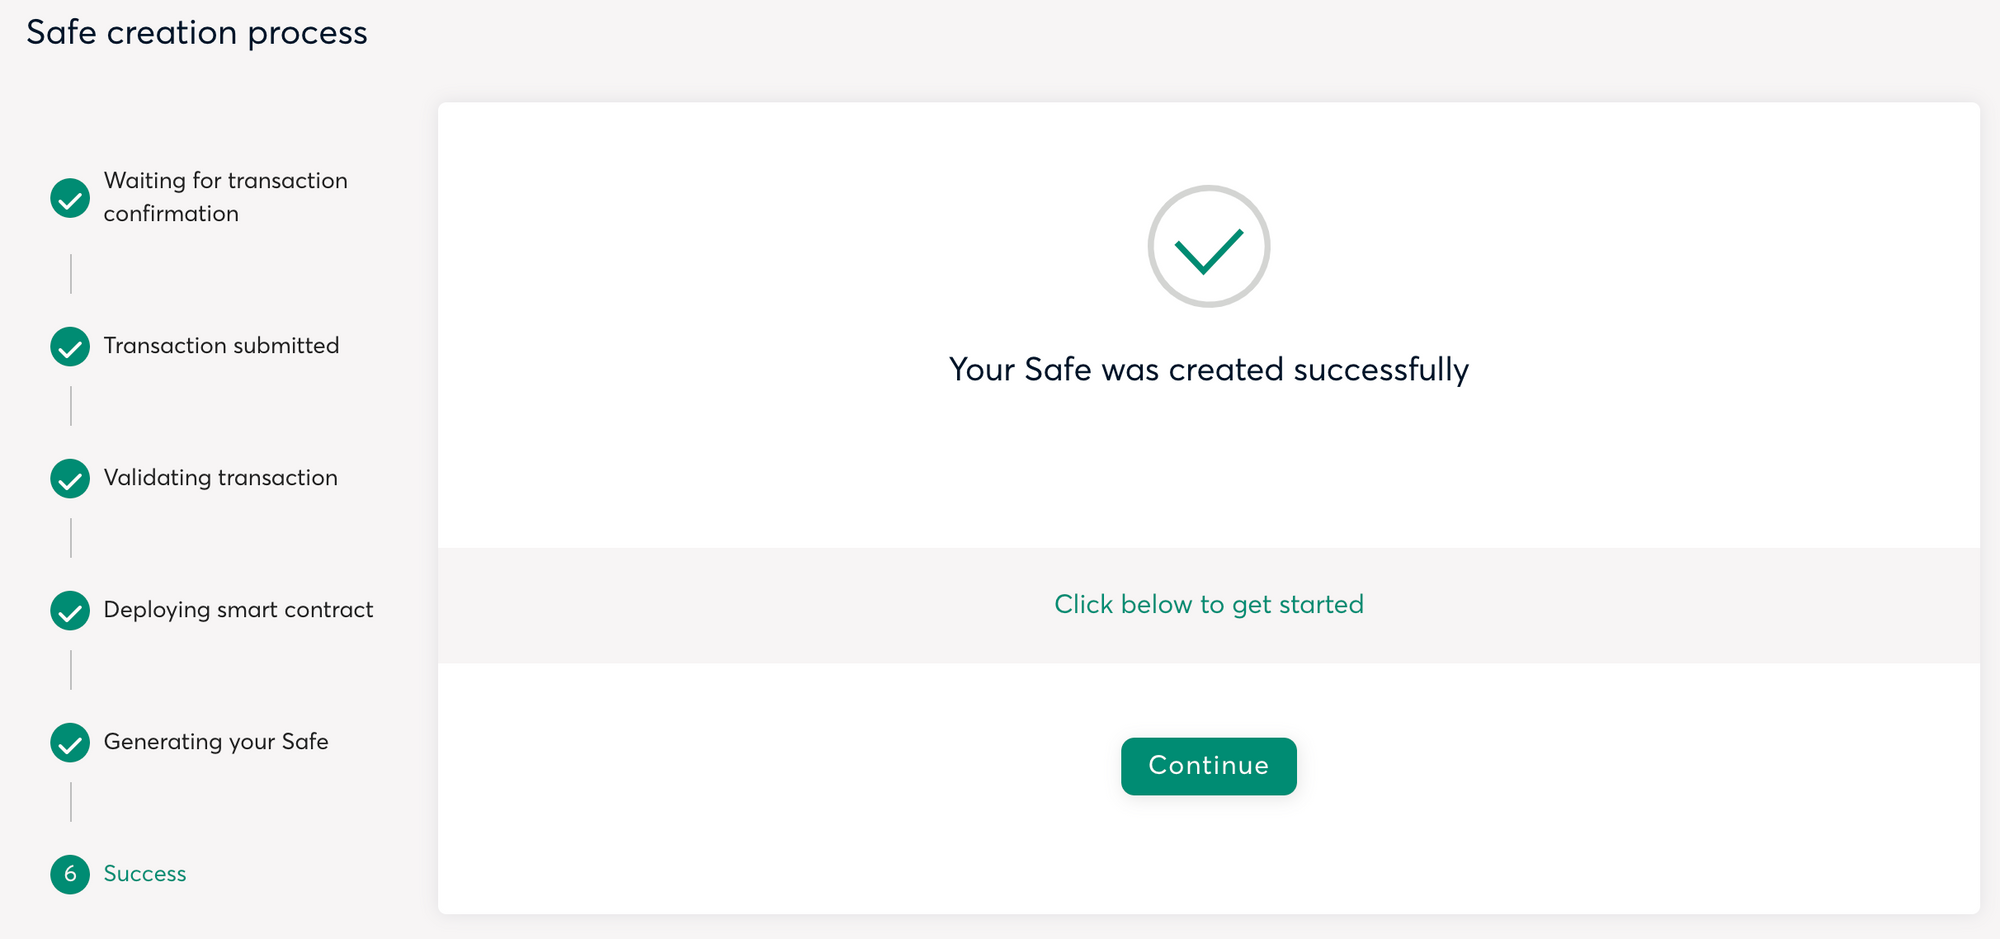The width and height of the screenshot is (2000, 939).
Task: Click the grey get started banner strip
Action: (x=1208, y=605)
